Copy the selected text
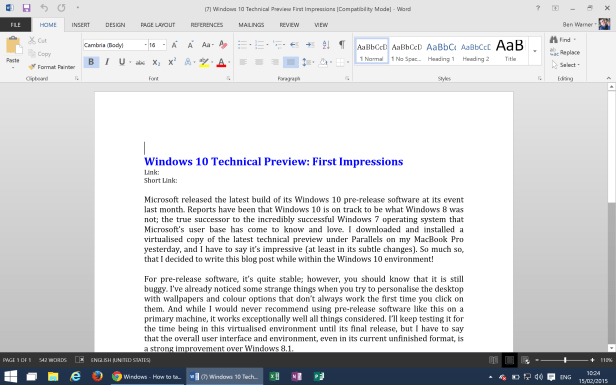616x385 pixels. [40, 54]
